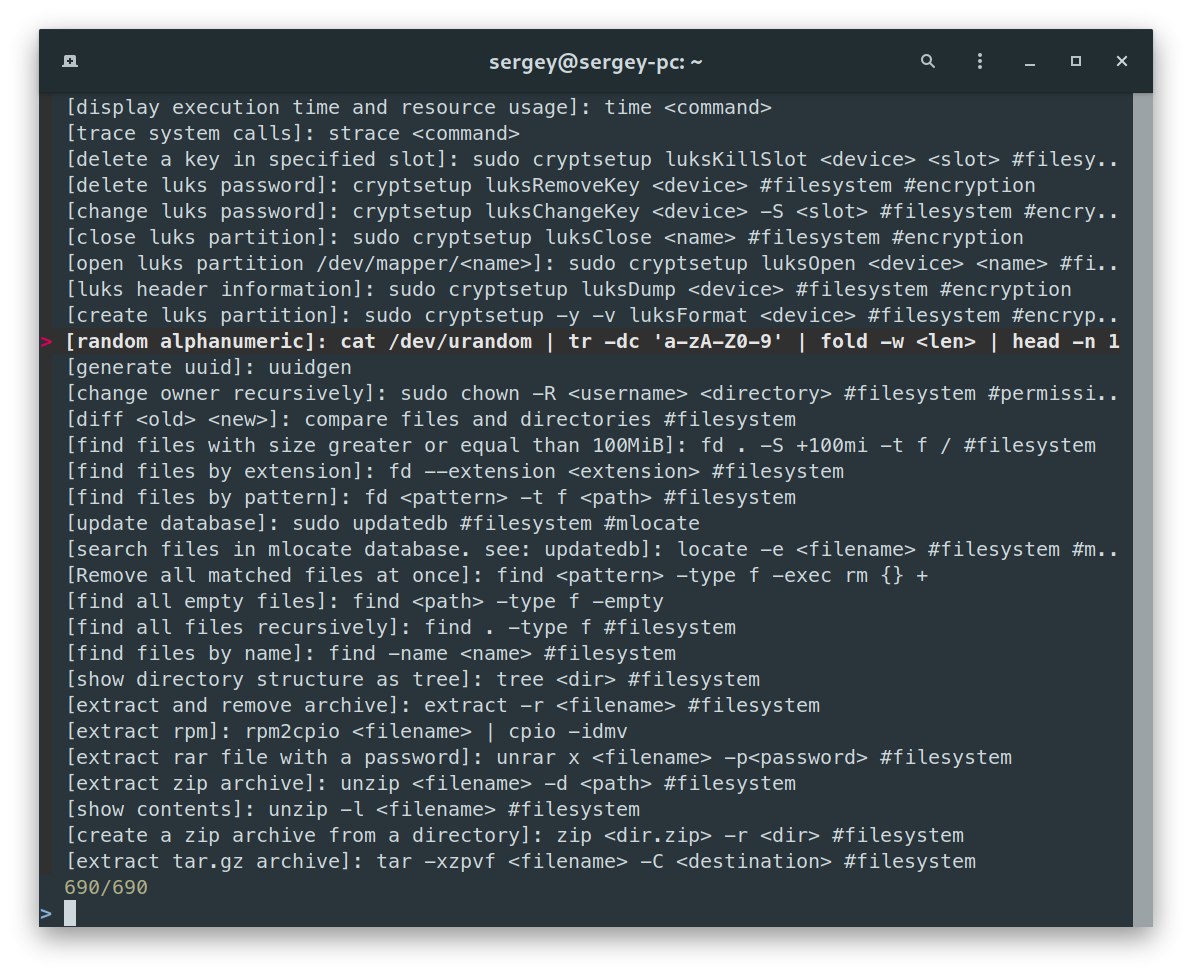Select the 'display execution time and resource usage' entry
This screenshot has height=976, width=1192.
(x=419, y=107)
